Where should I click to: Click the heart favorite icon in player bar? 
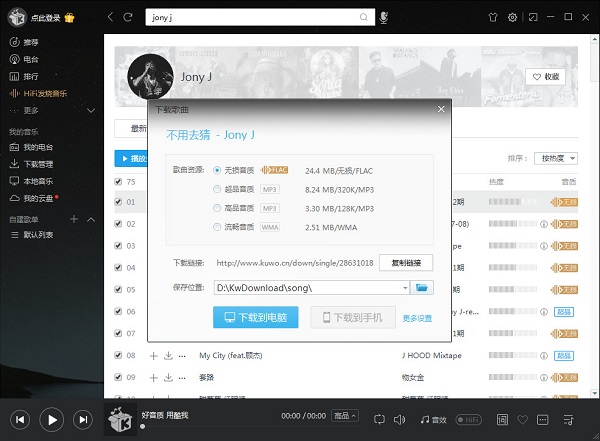524,419
